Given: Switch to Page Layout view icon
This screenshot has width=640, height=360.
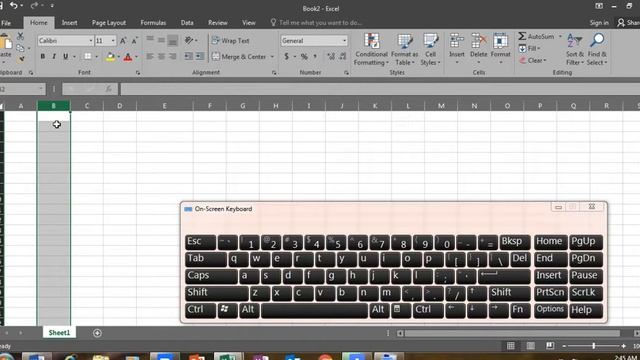Looking at the screenshot, I should click(530, 346).
